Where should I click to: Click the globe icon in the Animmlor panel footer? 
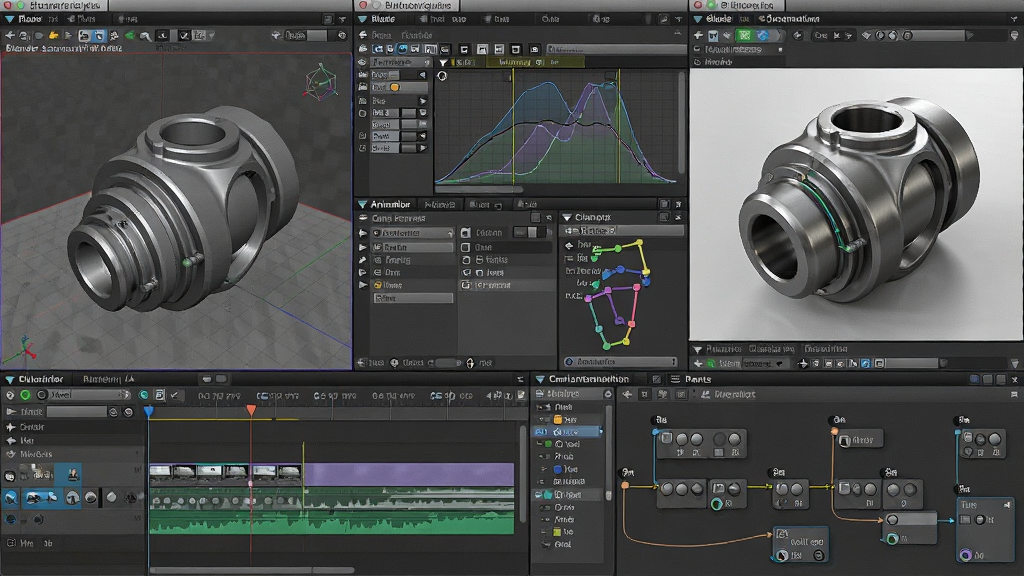tap(394, 362)
